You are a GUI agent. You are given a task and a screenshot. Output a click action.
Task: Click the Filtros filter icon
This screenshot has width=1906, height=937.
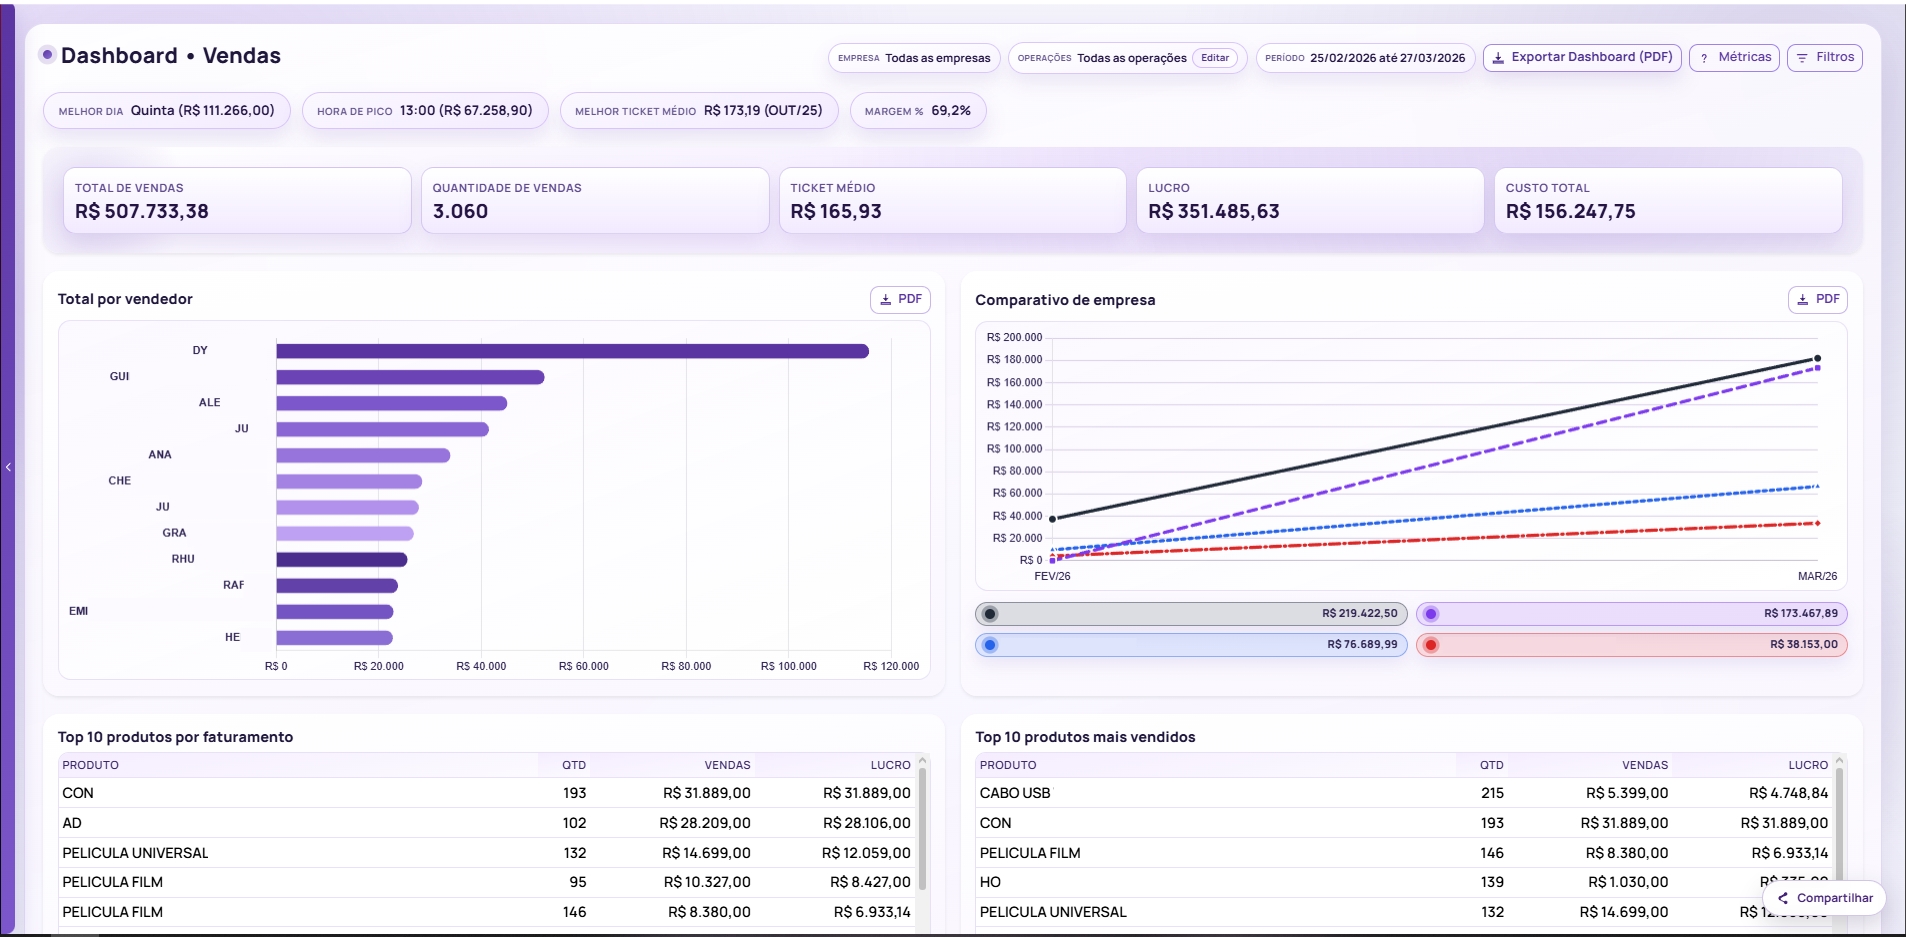[x=1803, y=57]
